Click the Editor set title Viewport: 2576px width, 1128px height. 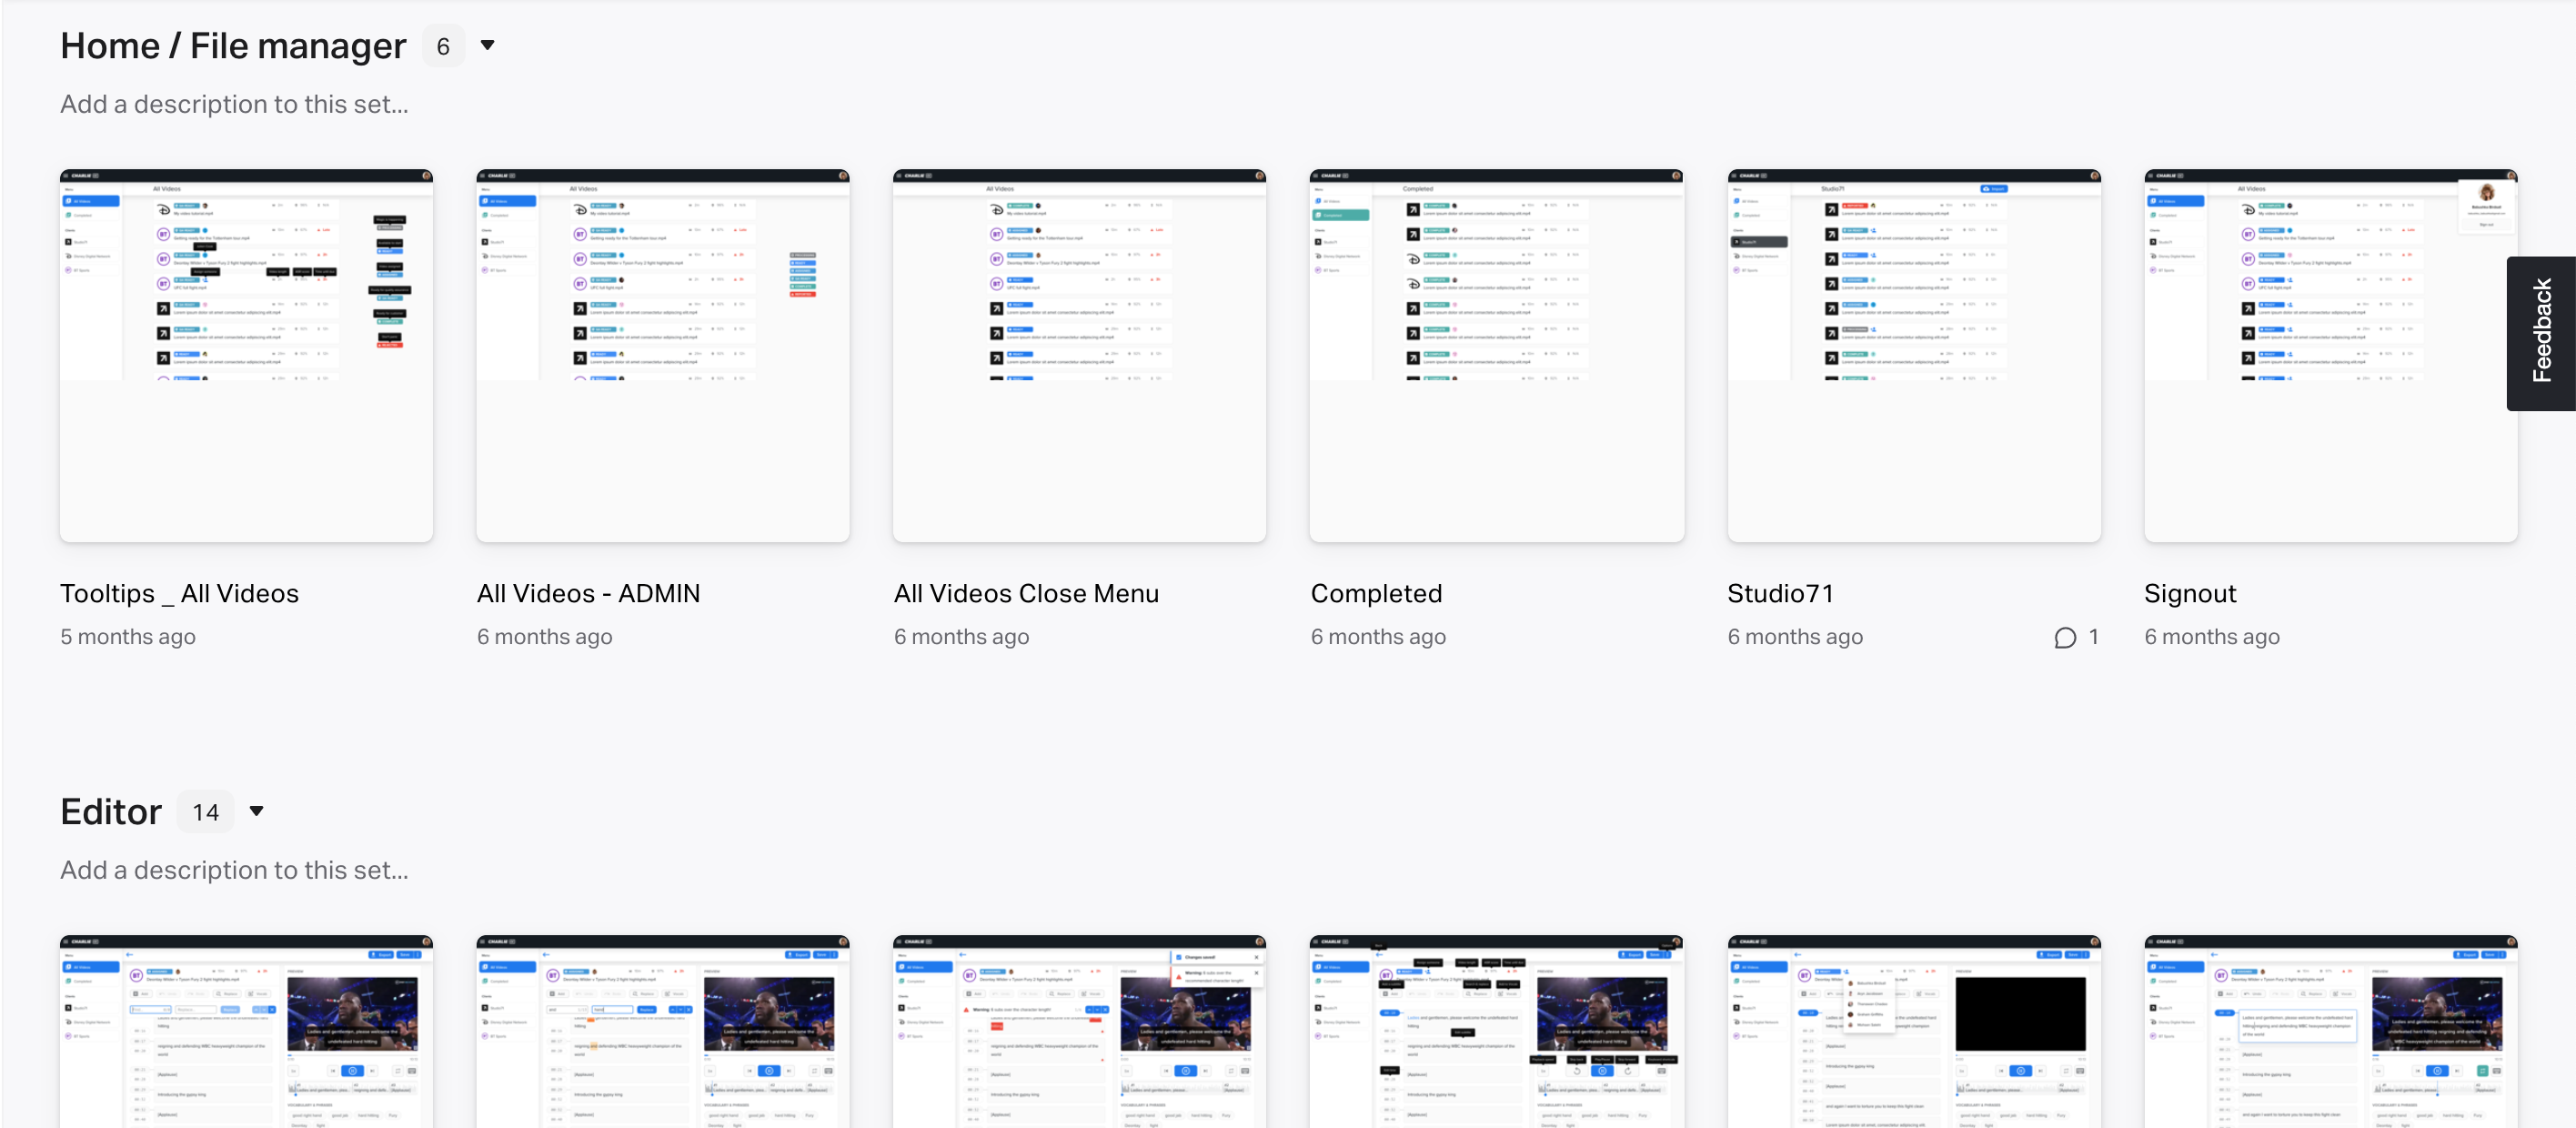tap(111, 811)
